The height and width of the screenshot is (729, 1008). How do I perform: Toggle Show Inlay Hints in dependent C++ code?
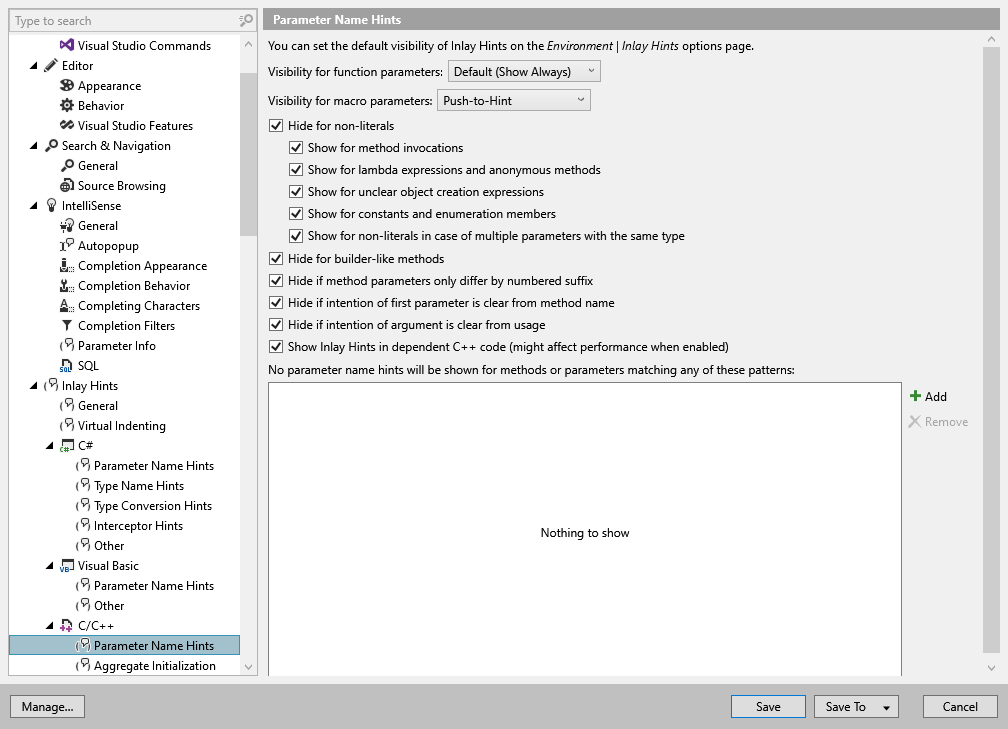point(275,346)
